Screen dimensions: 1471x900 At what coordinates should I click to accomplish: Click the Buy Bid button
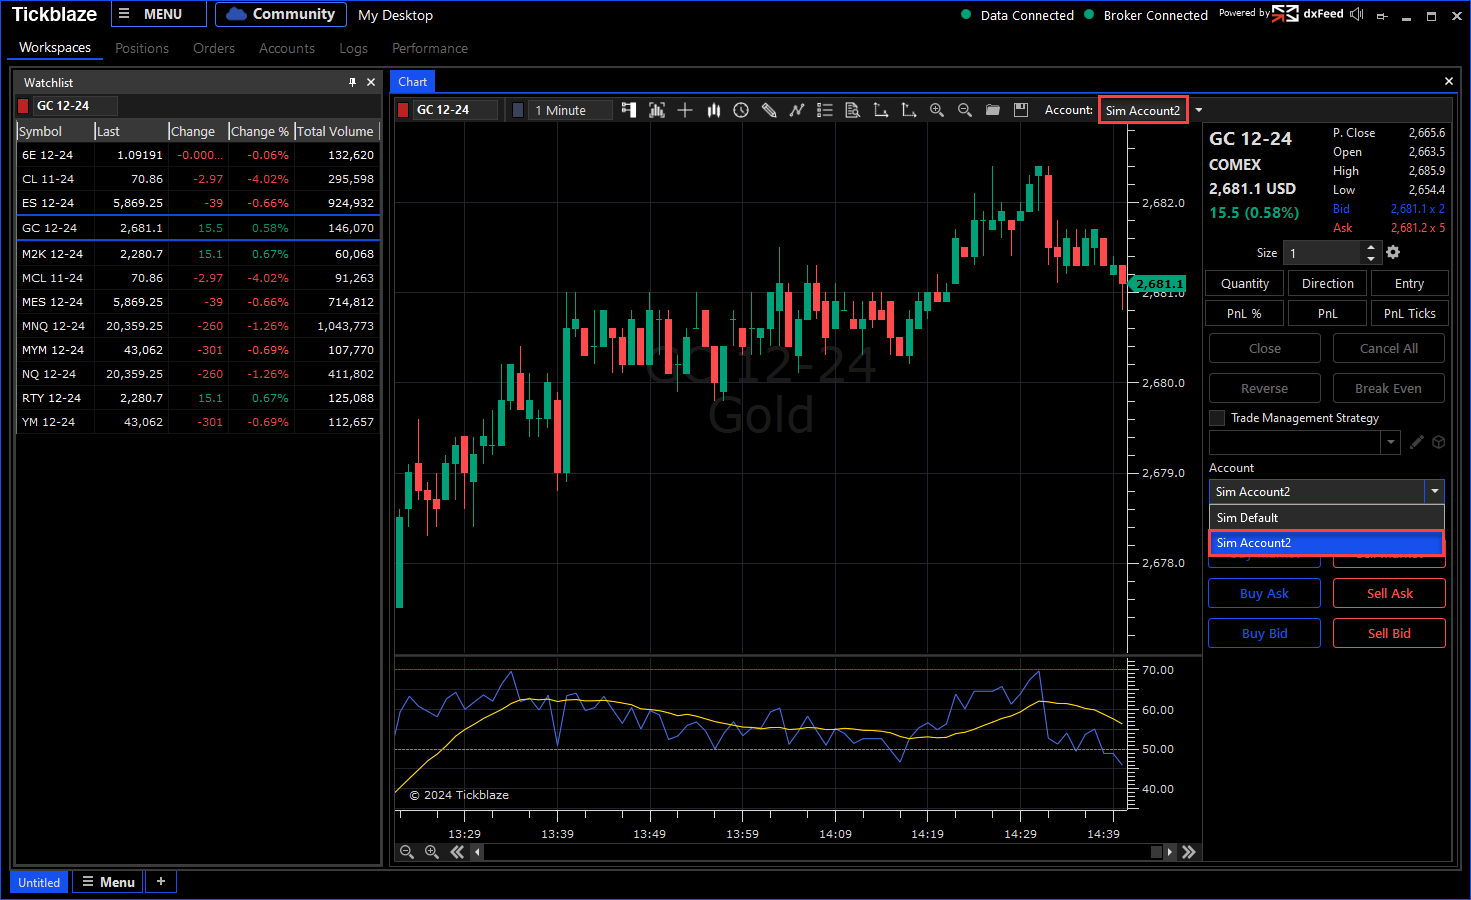(x=1264, y=633)
